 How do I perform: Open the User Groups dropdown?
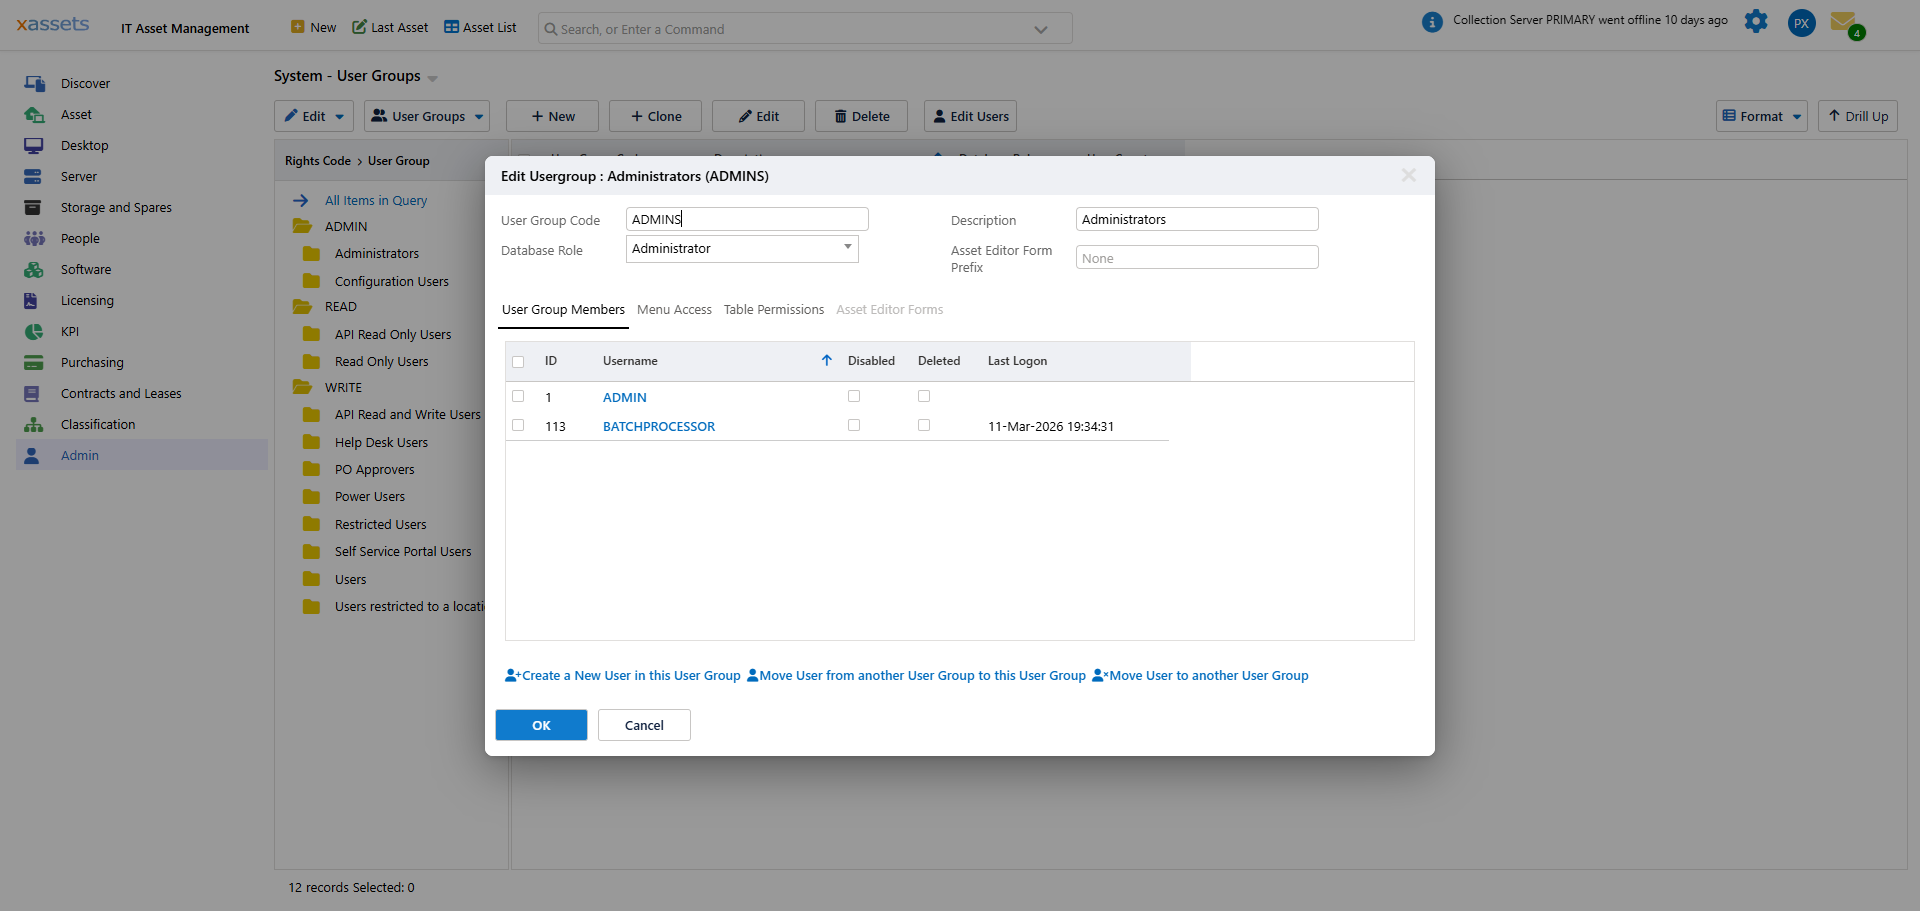click(x=427, y=116)
